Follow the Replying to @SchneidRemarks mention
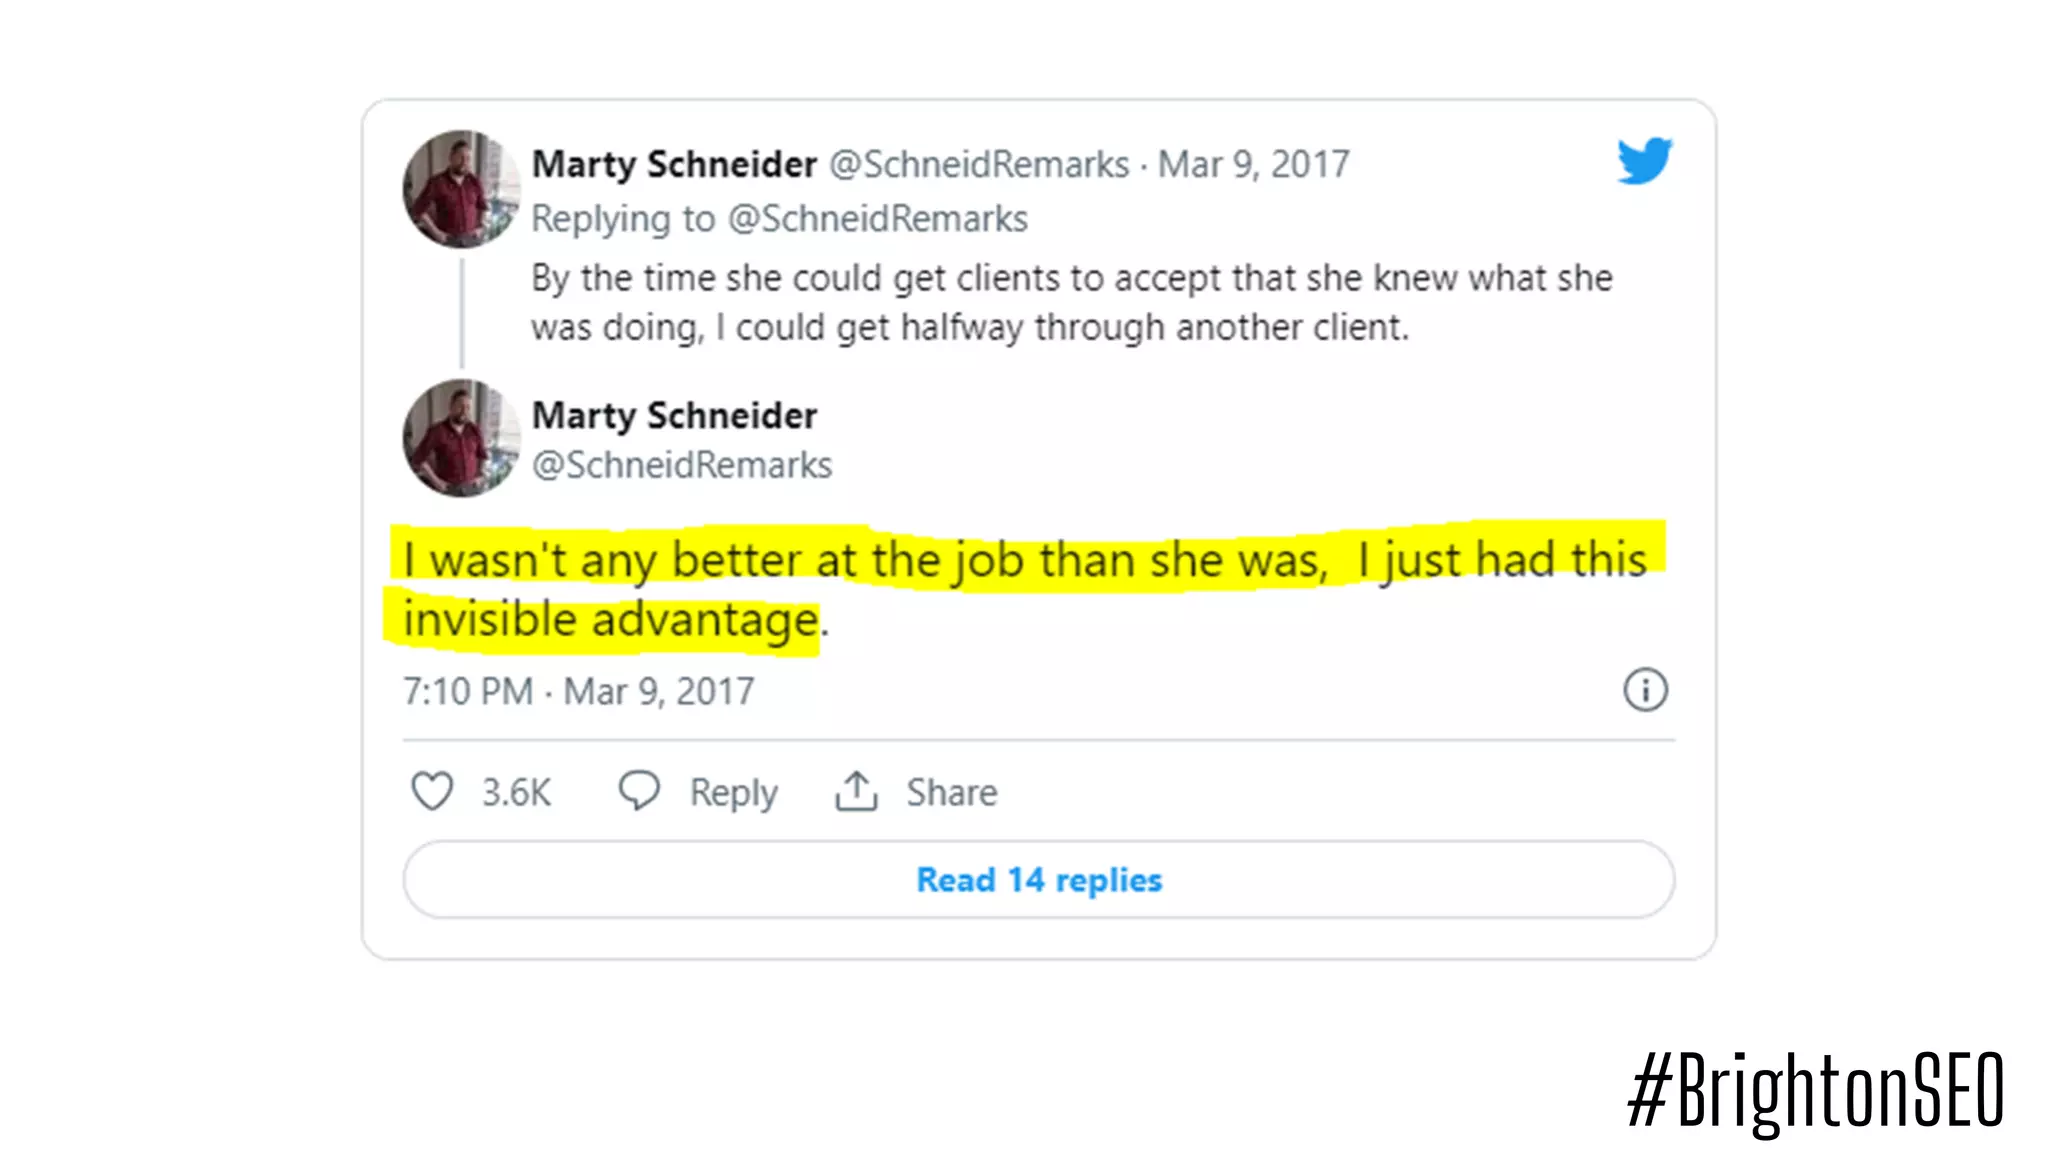The width and height of the screenshot is (2048, 1152). (878, 219)
